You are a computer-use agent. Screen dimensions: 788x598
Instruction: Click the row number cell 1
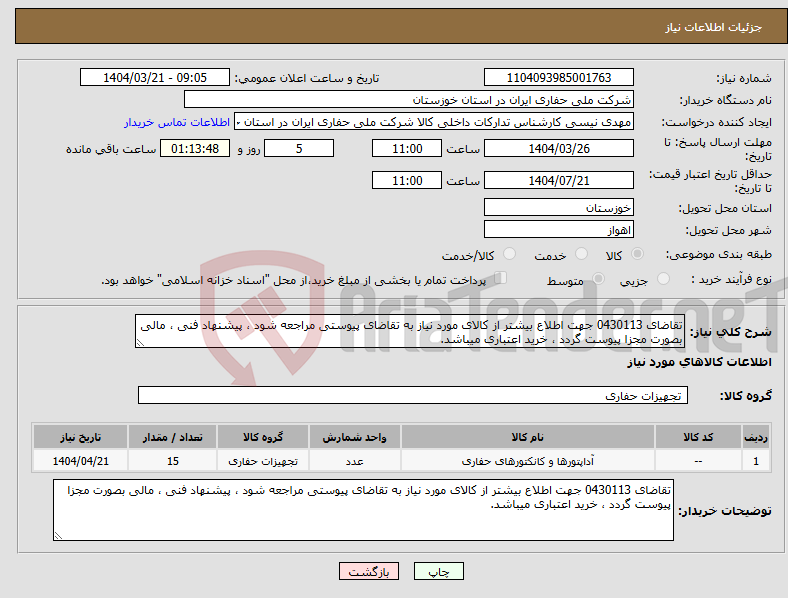click(756, 461)
